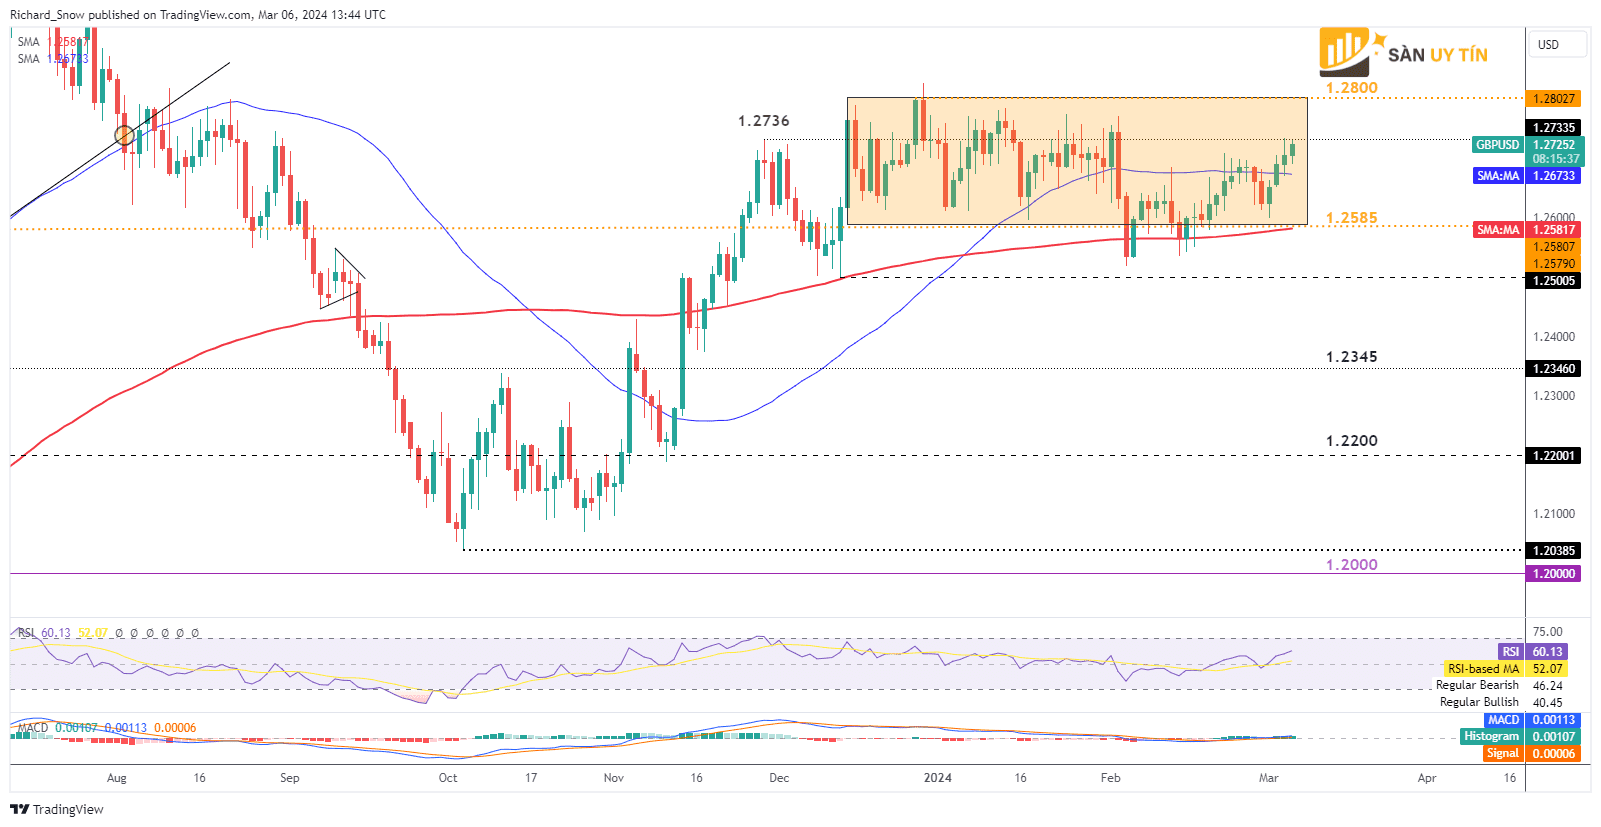Click the 1.22001 price tag
This screenshot has height=827, width=1601.
click(x=1554, y=455)
